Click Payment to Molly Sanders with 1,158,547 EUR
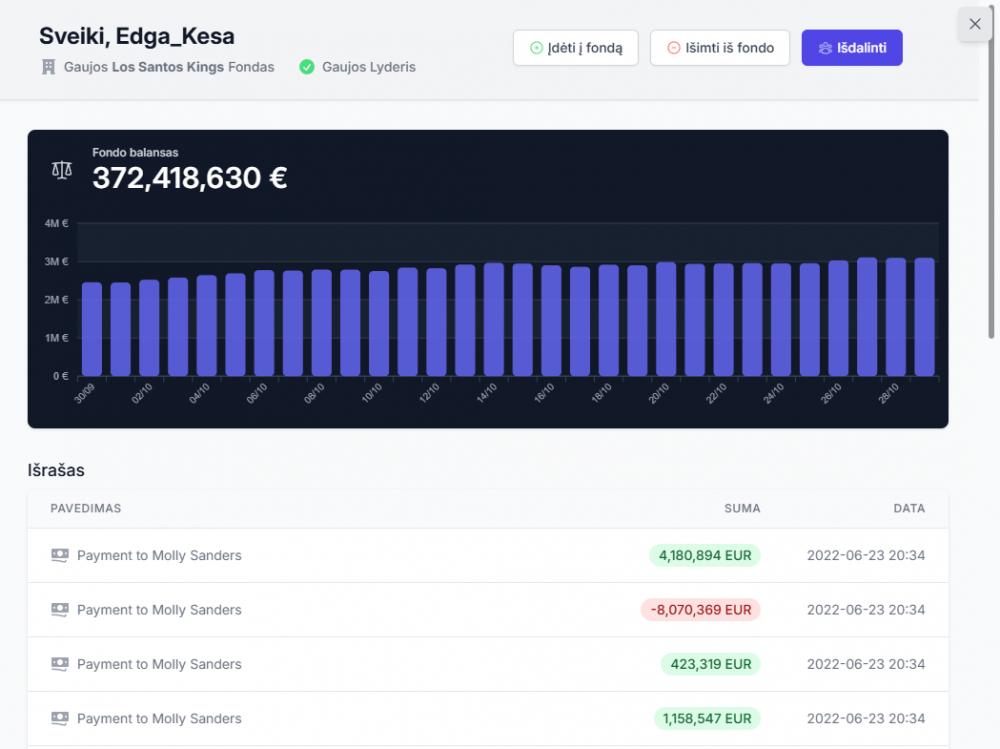 pos(159,718)
